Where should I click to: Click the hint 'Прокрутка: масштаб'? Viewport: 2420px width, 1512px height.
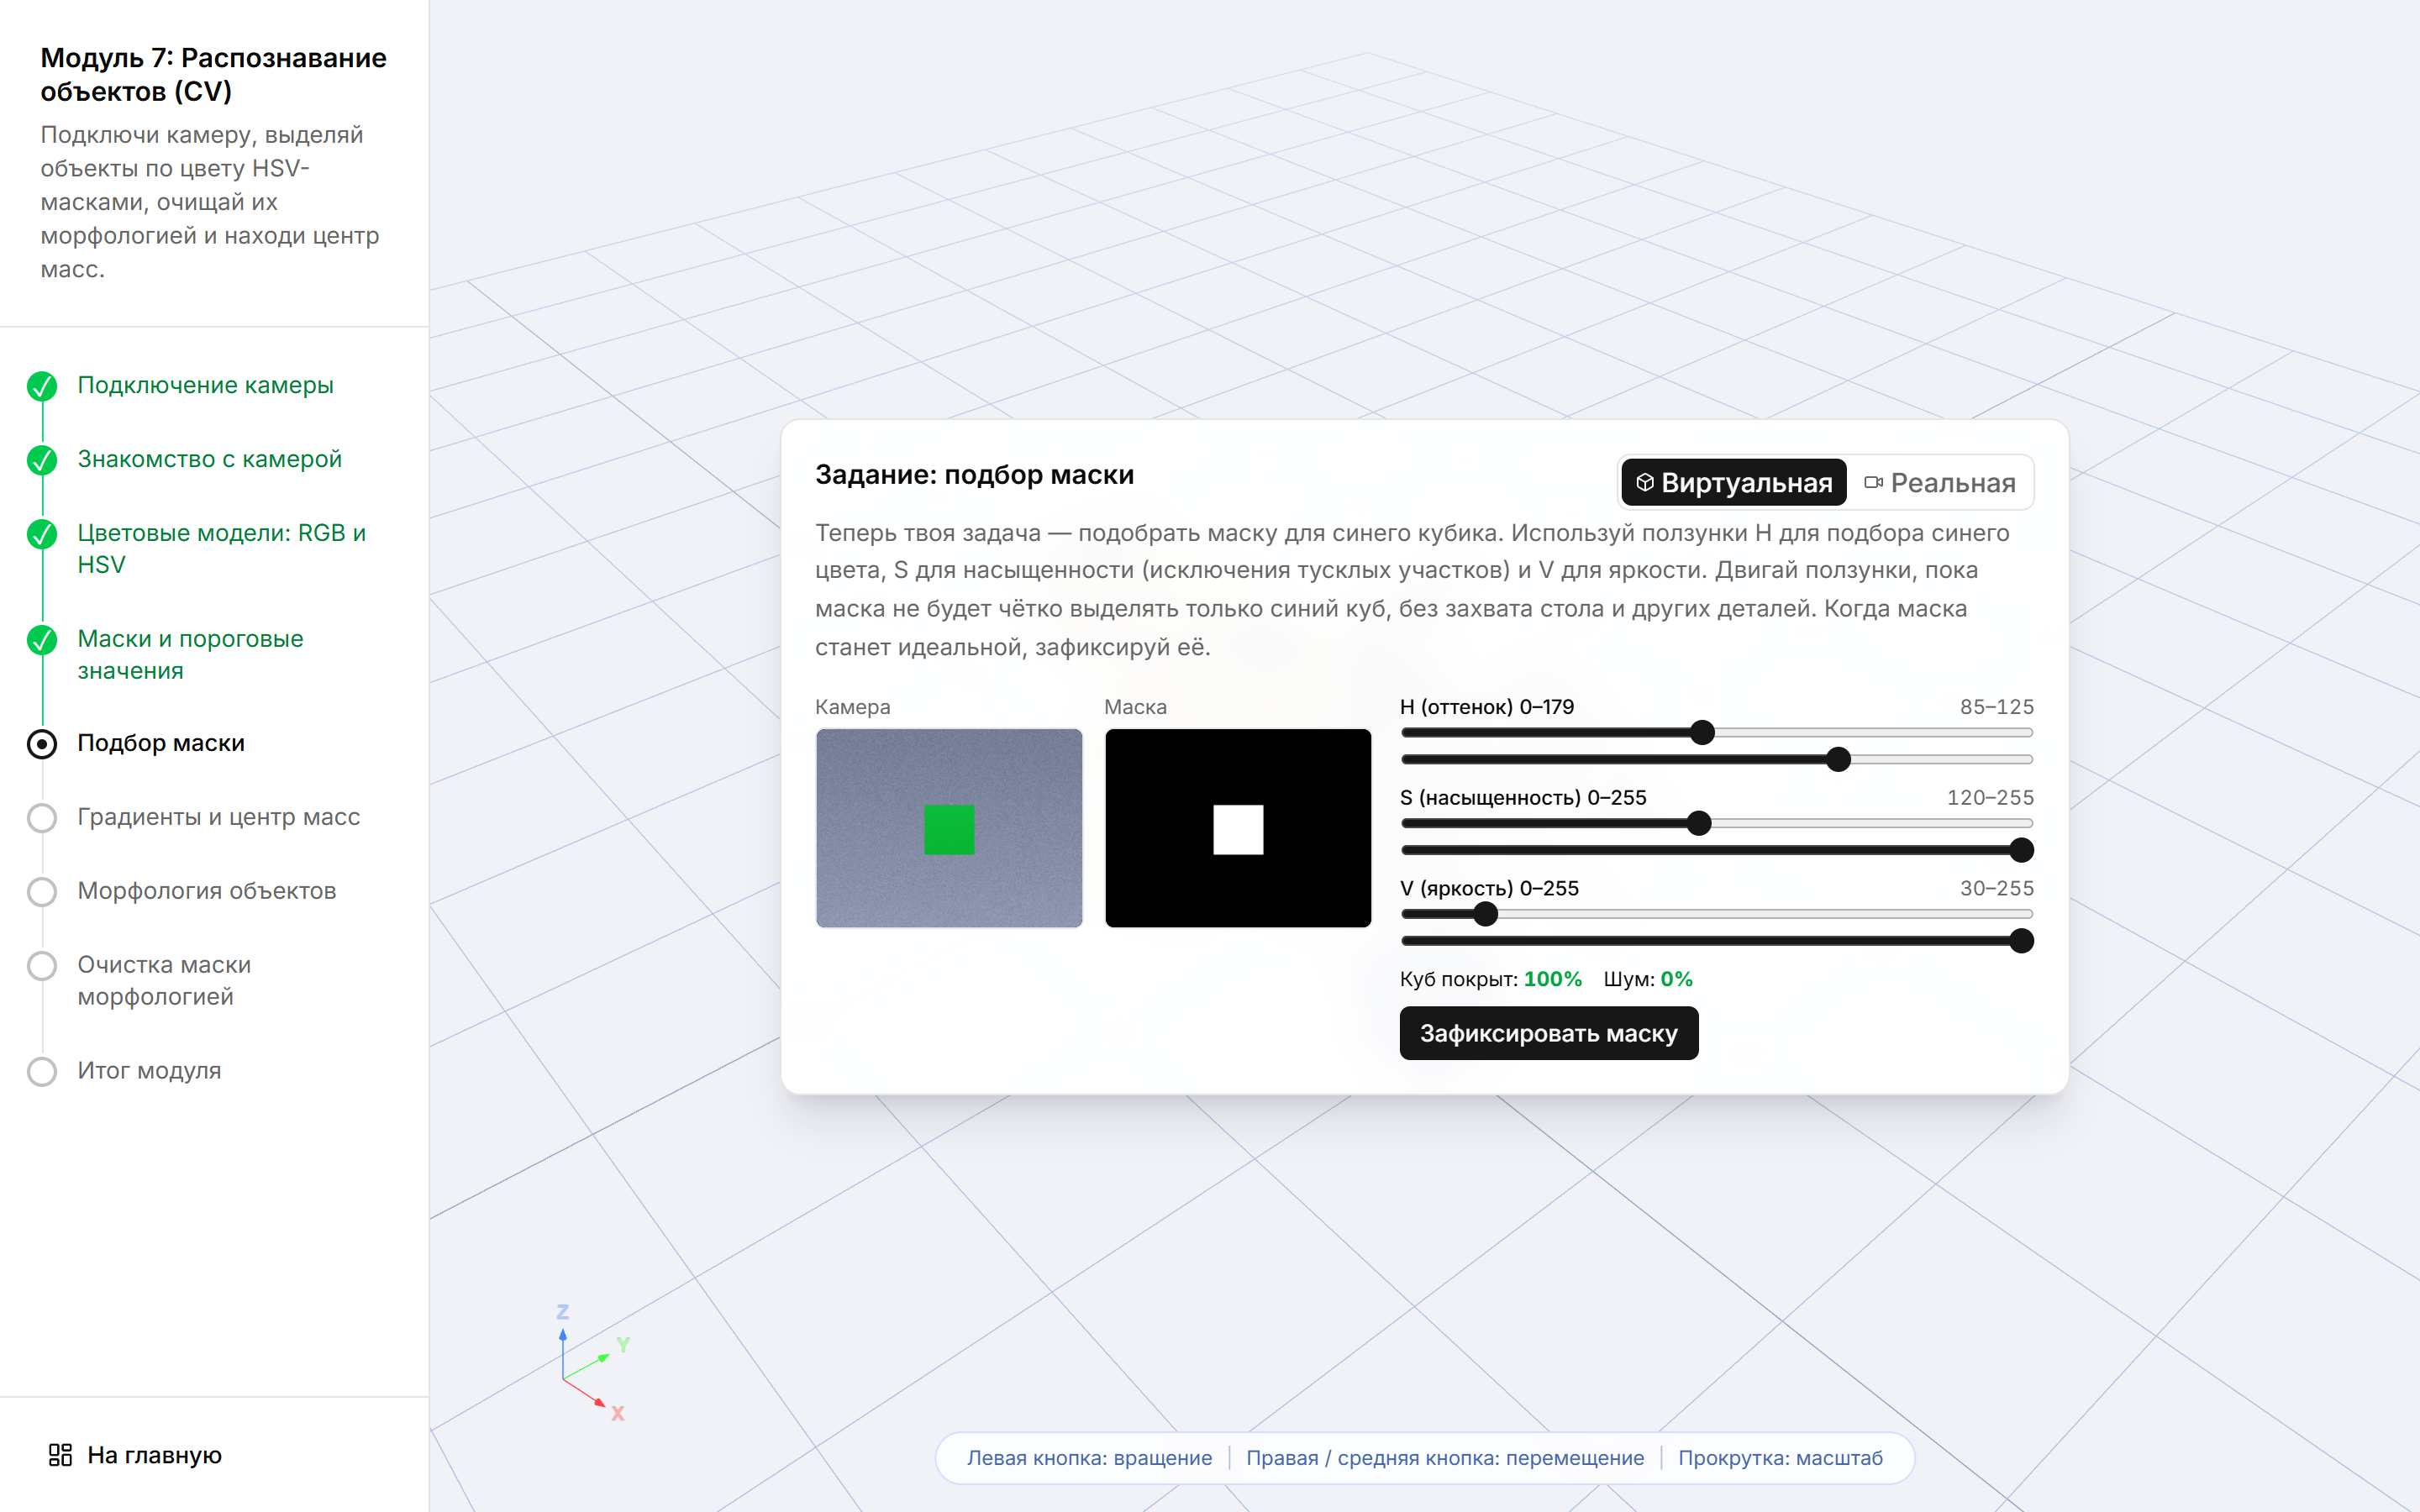1780,1458
